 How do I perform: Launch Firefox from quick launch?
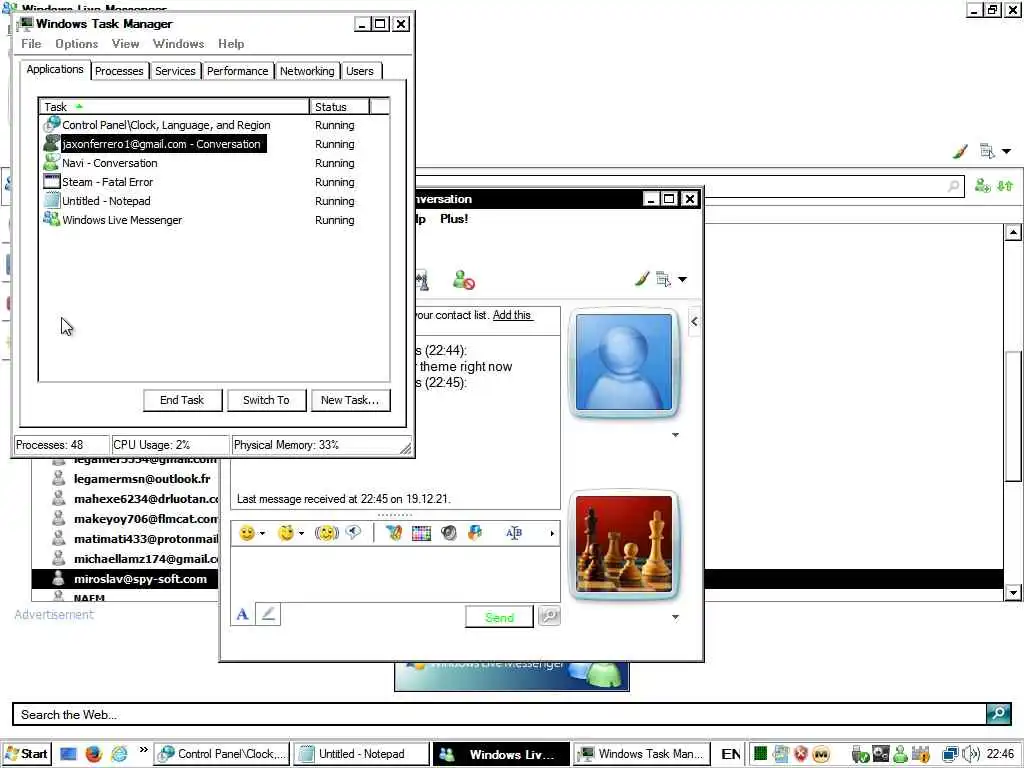click(93, 754)
